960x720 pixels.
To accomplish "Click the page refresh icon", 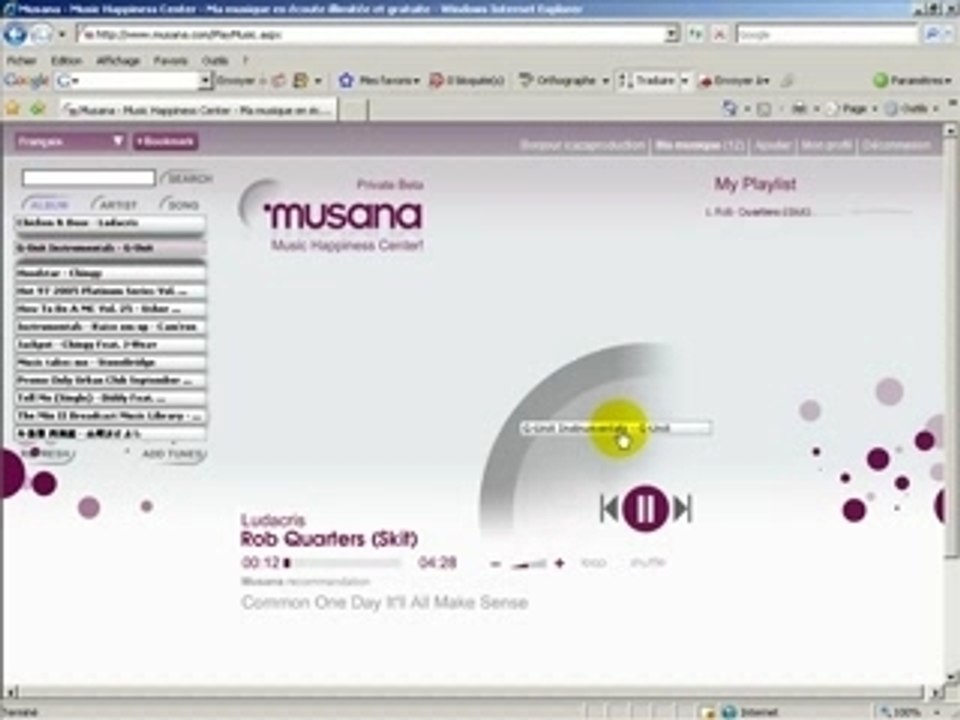I will click(x=696, y=35).
